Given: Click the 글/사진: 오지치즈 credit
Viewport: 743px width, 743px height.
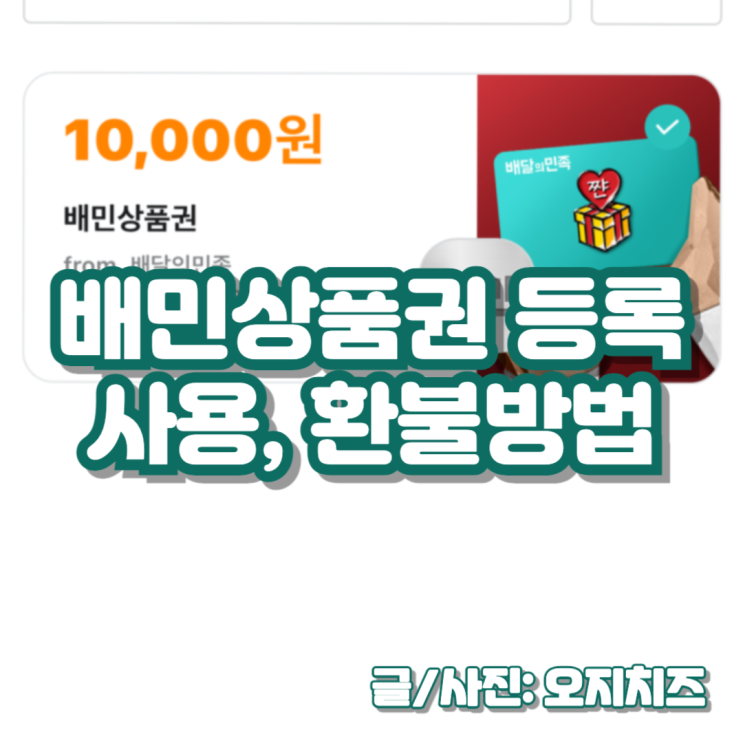Looking at the screenshot, I should [x=539, y=687].
